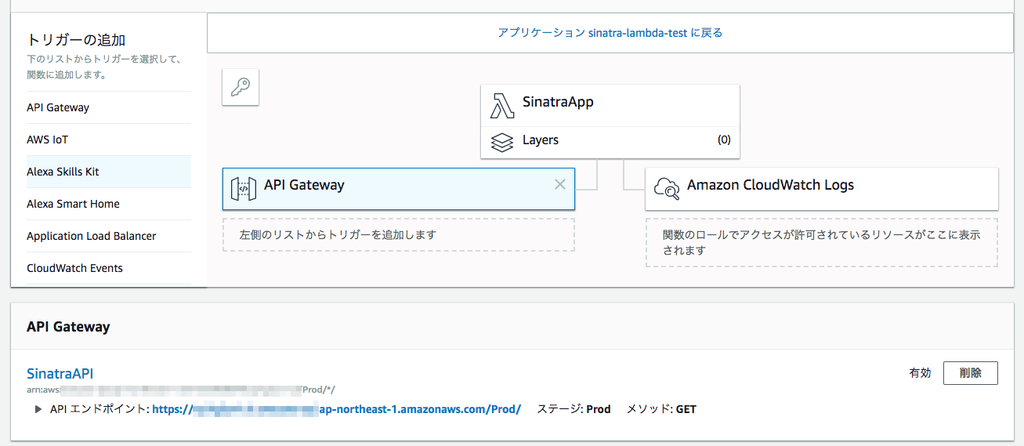Click the Layers count (0)

pyautogui.click(x=724, y=140)
